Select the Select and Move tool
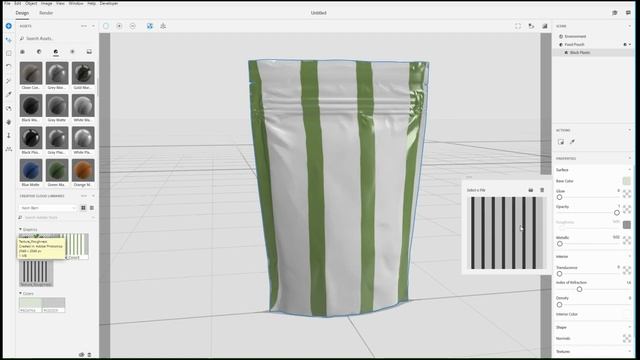This screenshot has width=640, height=360. (9, 40)
